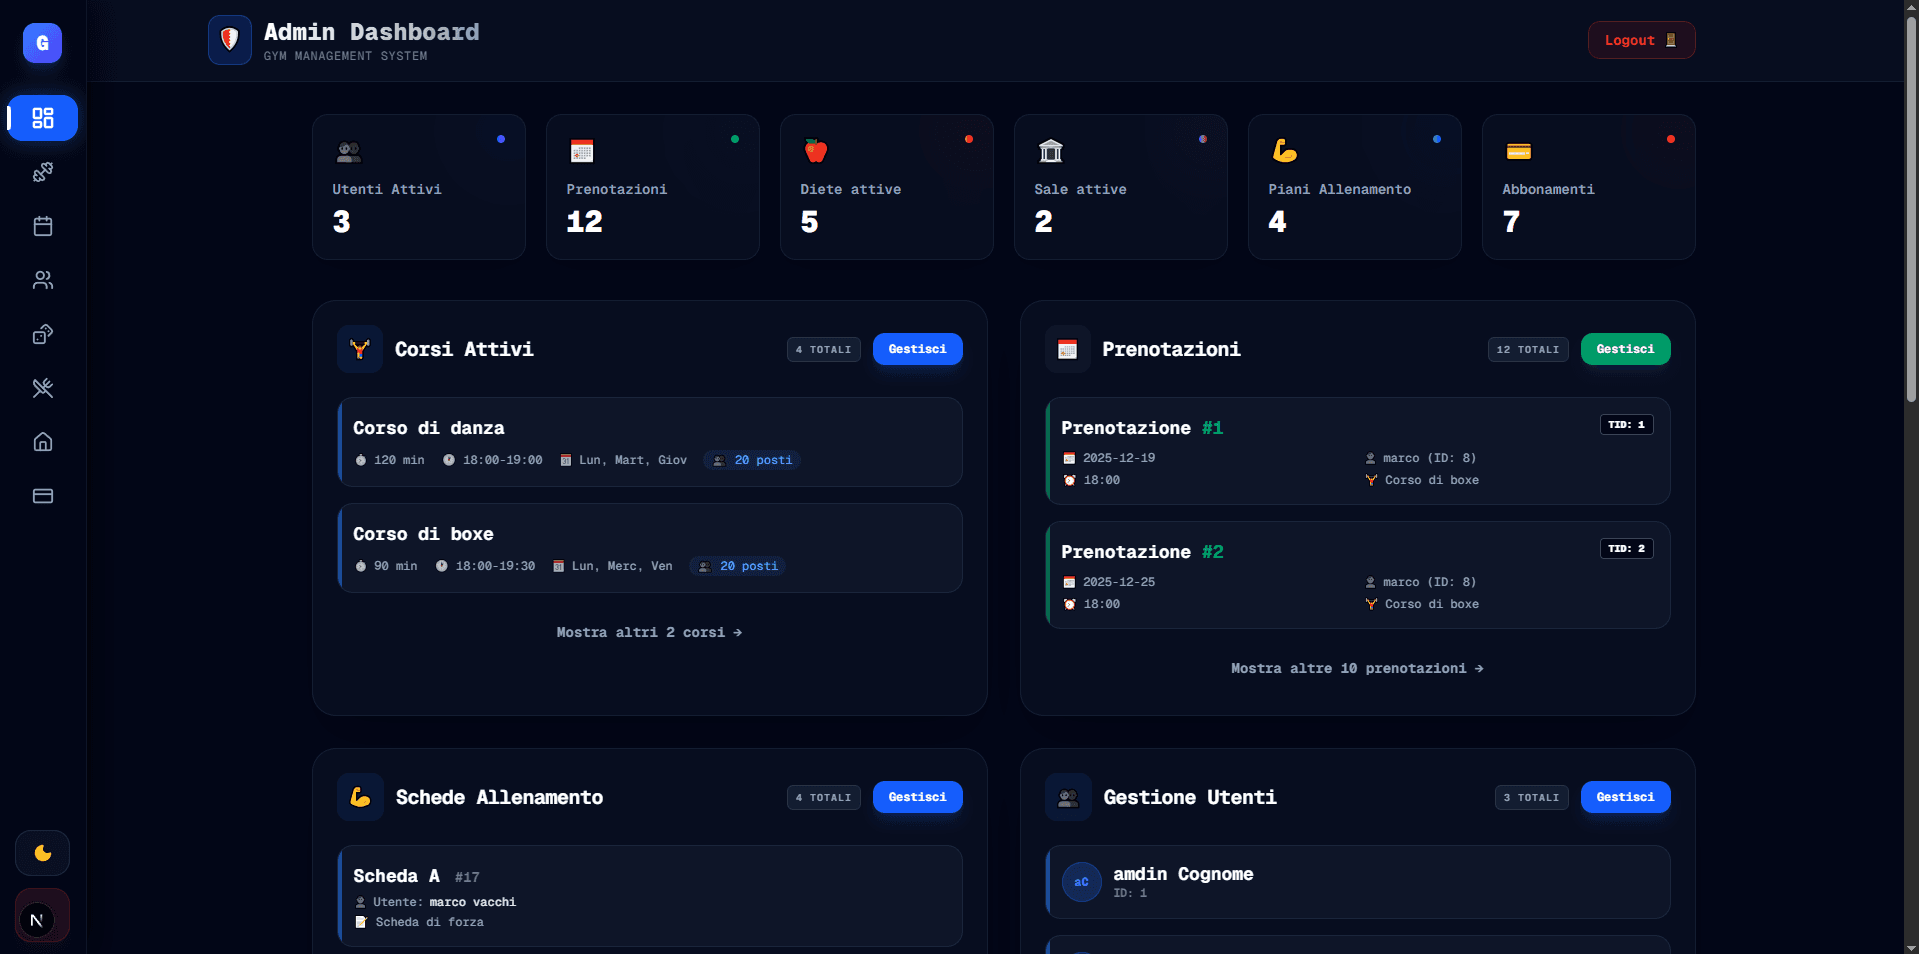
Task: Click the TID: 2 badge
Action: tap(1627, 549)
